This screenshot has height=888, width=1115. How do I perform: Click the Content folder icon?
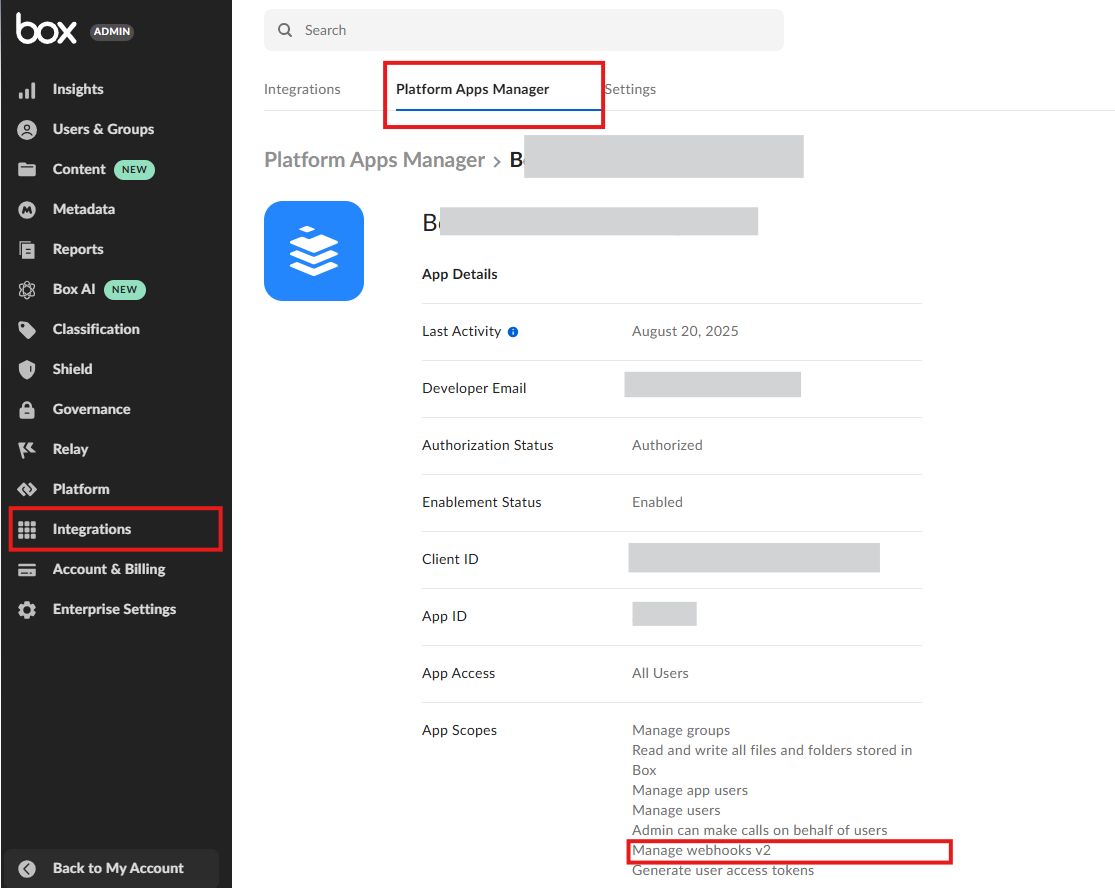pyautogui.click(x=28, y=170)
